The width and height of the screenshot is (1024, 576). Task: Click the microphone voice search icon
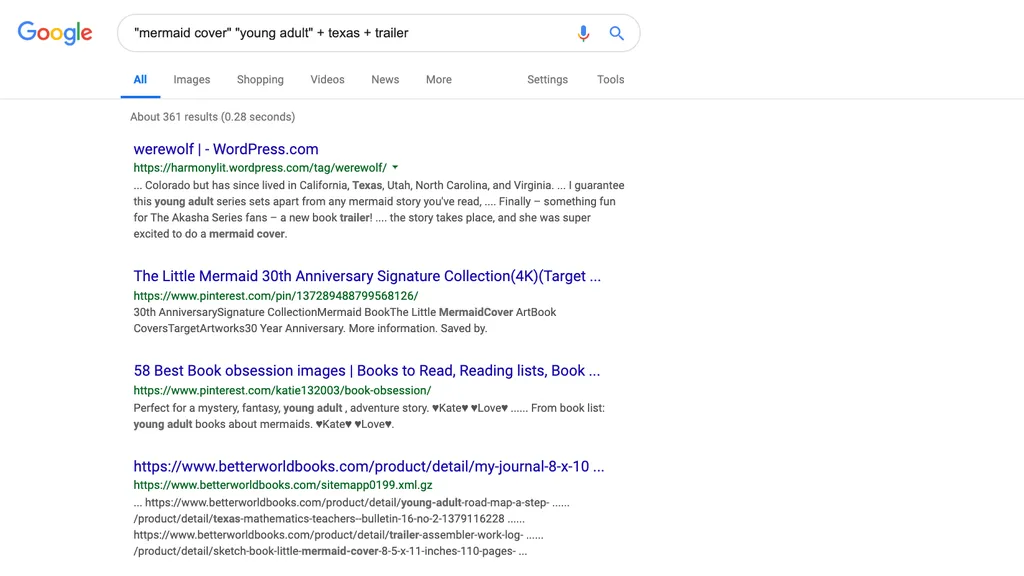click(x=583, y=33)
